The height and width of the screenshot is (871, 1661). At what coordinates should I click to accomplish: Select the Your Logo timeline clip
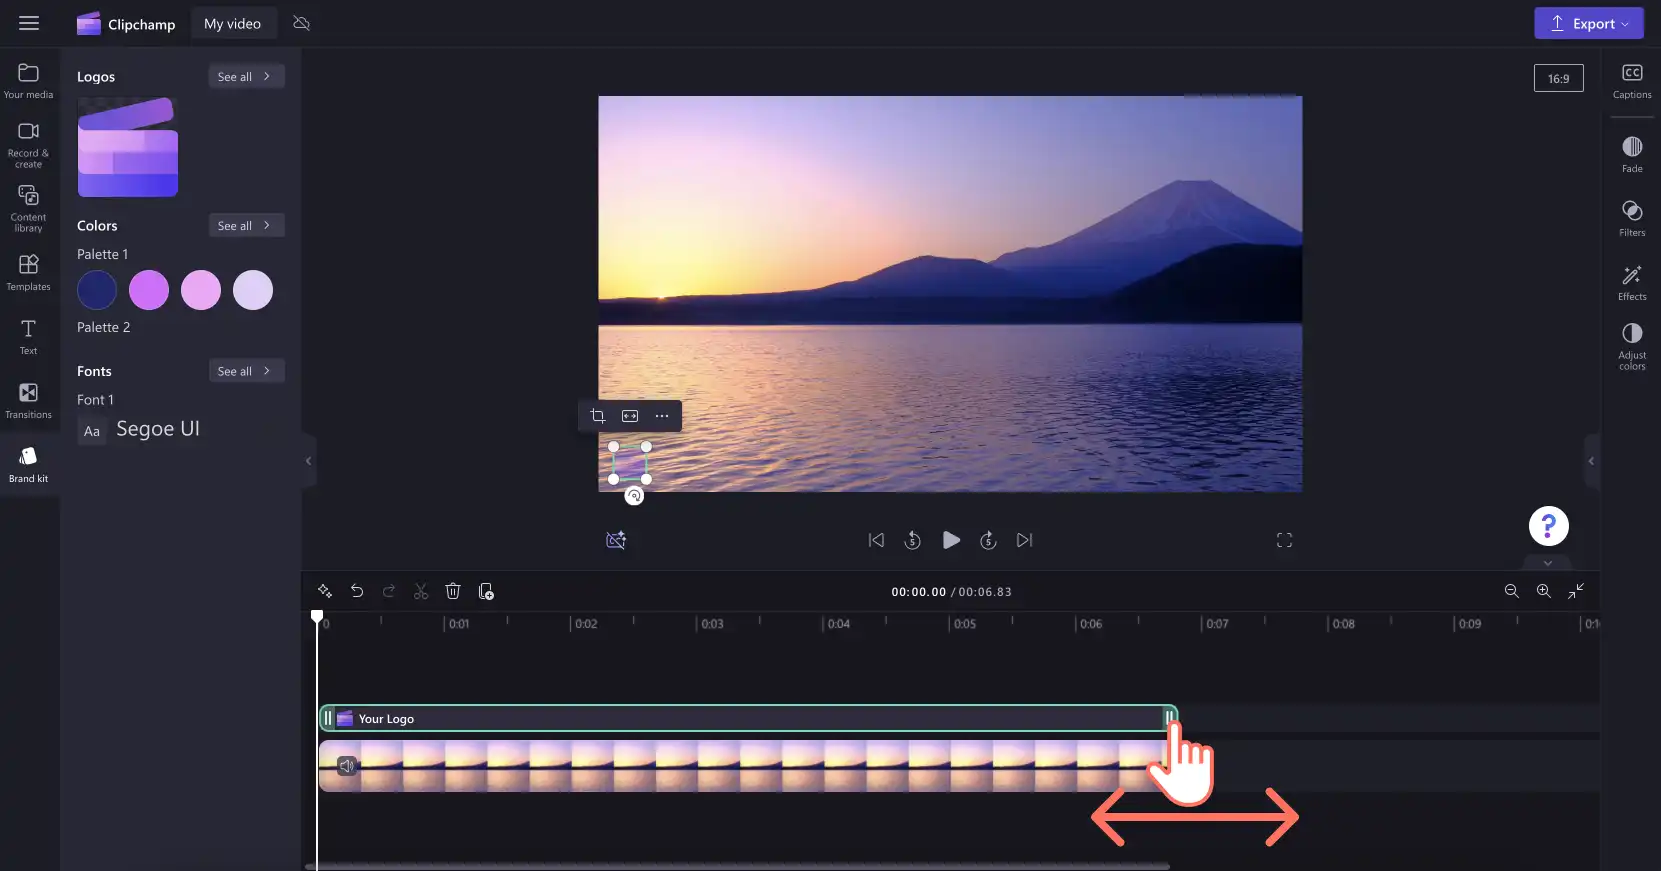(748, 718)
